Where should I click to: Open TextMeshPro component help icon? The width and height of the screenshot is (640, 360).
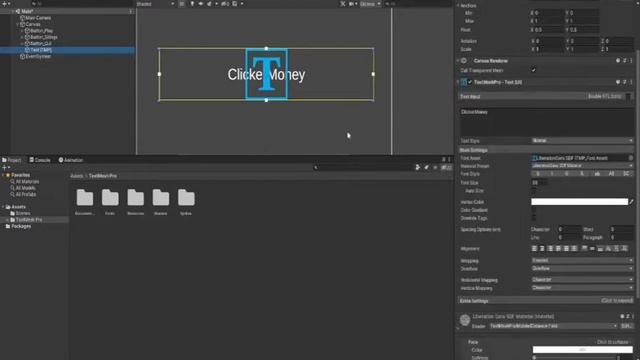[618, 82]
